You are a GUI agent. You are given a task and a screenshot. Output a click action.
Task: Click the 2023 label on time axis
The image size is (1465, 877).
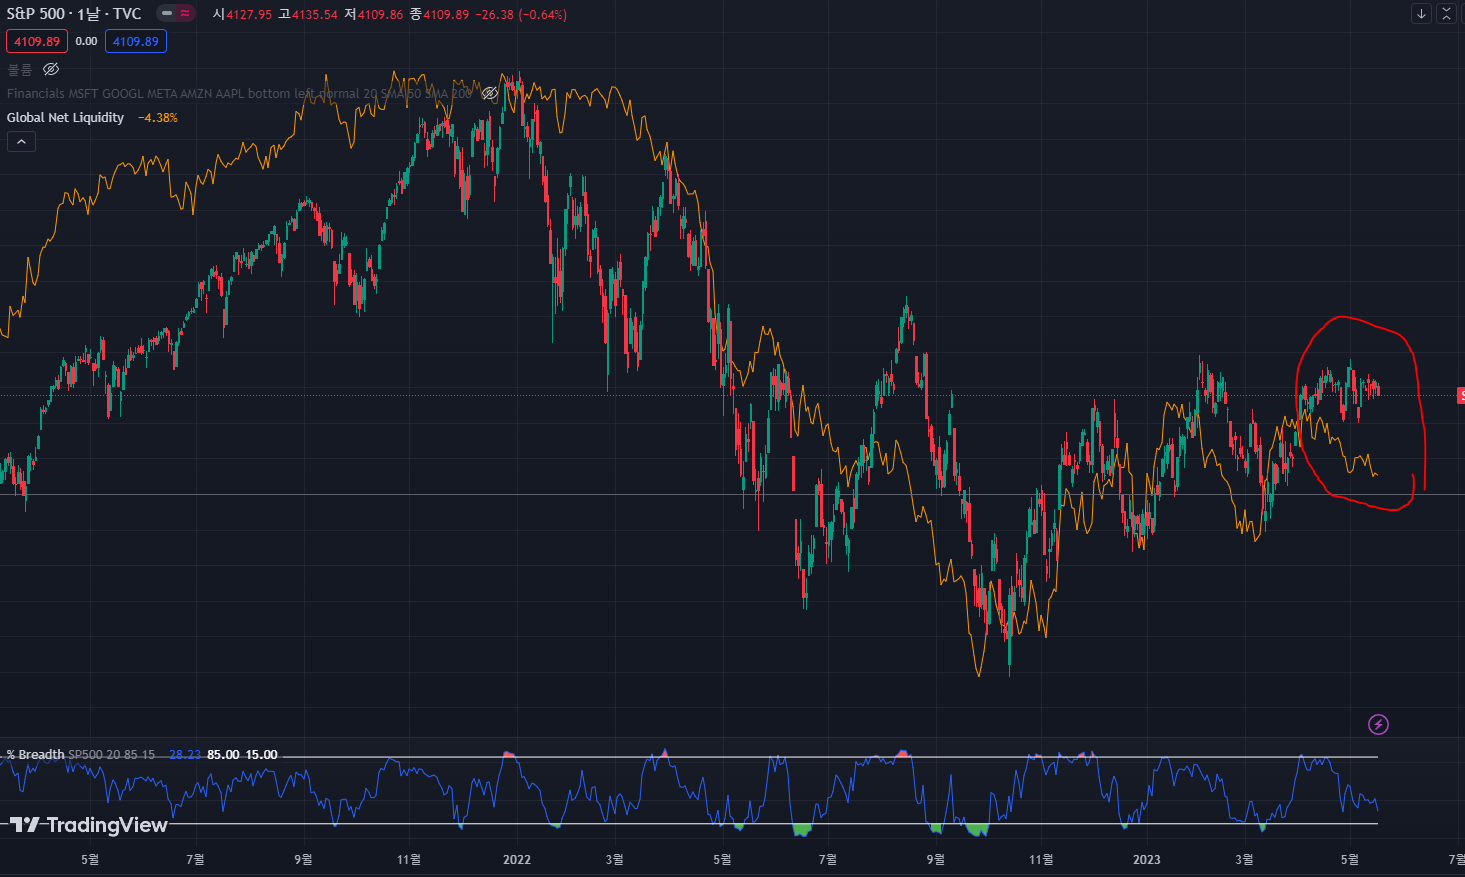(1147, 860)
